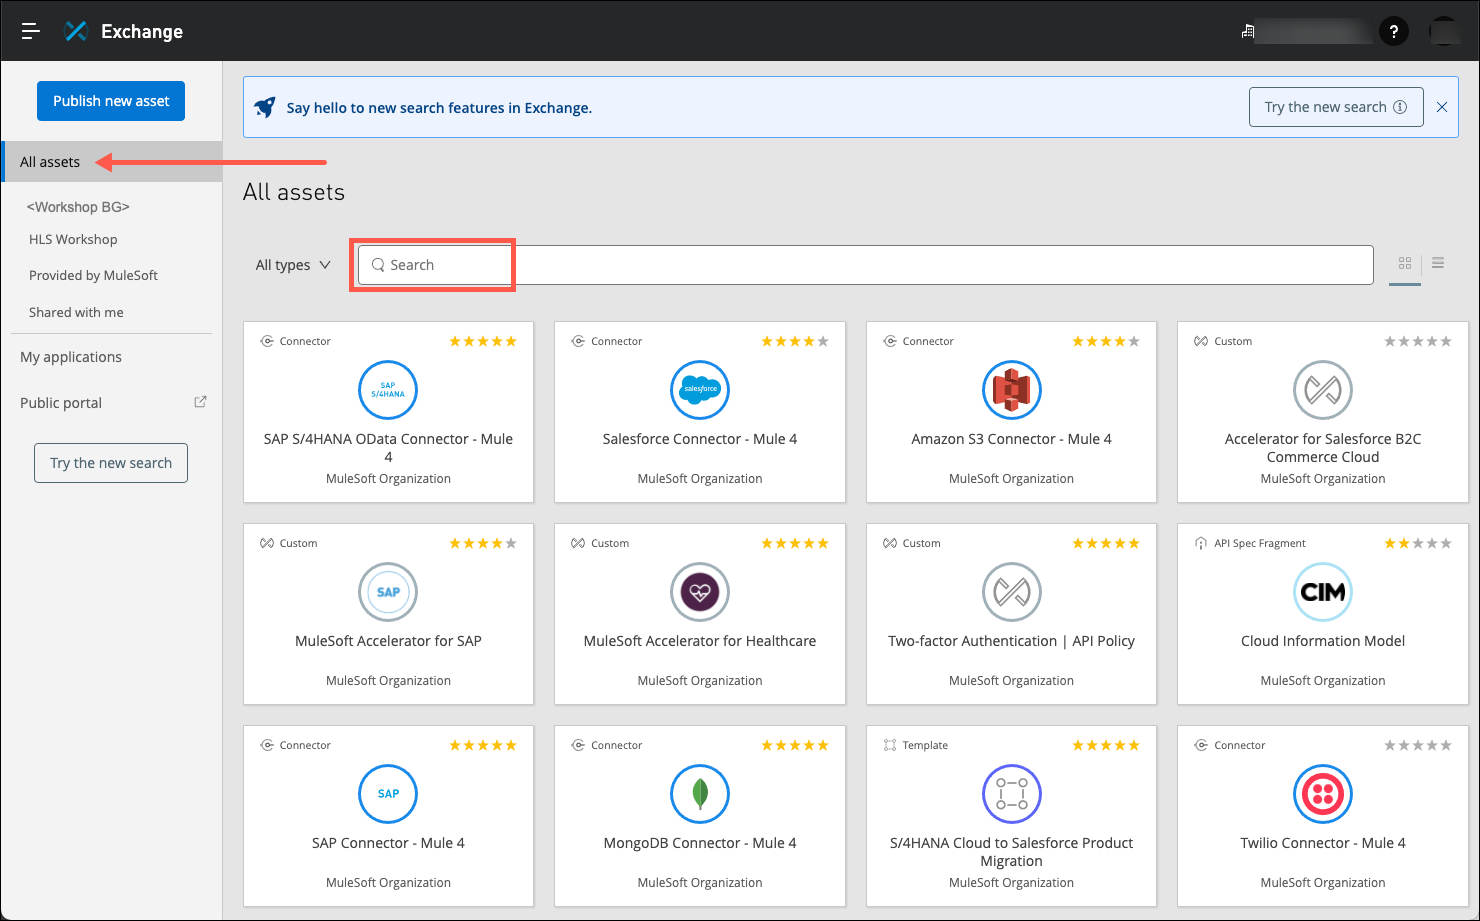Open the hamburger navigation menu
Image resolution: width=1480 pixels, height=921 pixels.
click(31, 31)
